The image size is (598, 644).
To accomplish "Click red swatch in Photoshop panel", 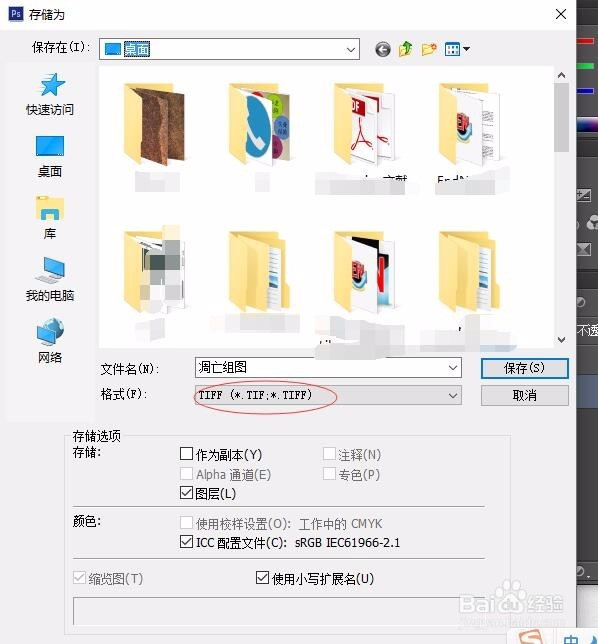I will coord(585,41).
